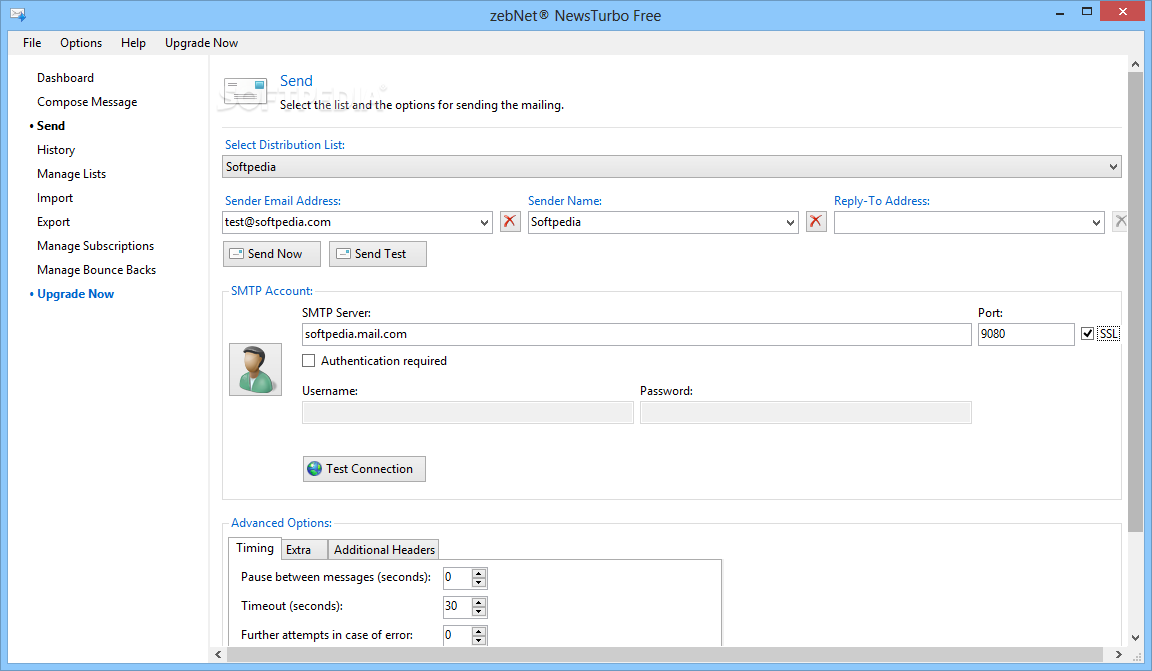
Task: Click the Pause between messages number field
Action: point(457,578)
